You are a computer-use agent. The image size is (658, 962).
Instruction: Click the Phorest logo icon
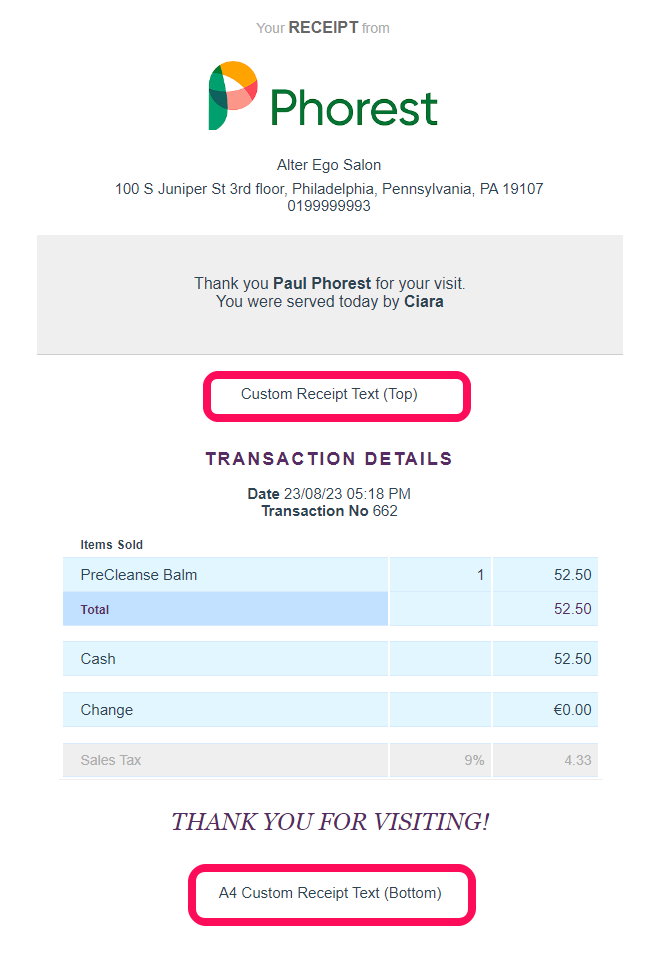pos(233,95)
